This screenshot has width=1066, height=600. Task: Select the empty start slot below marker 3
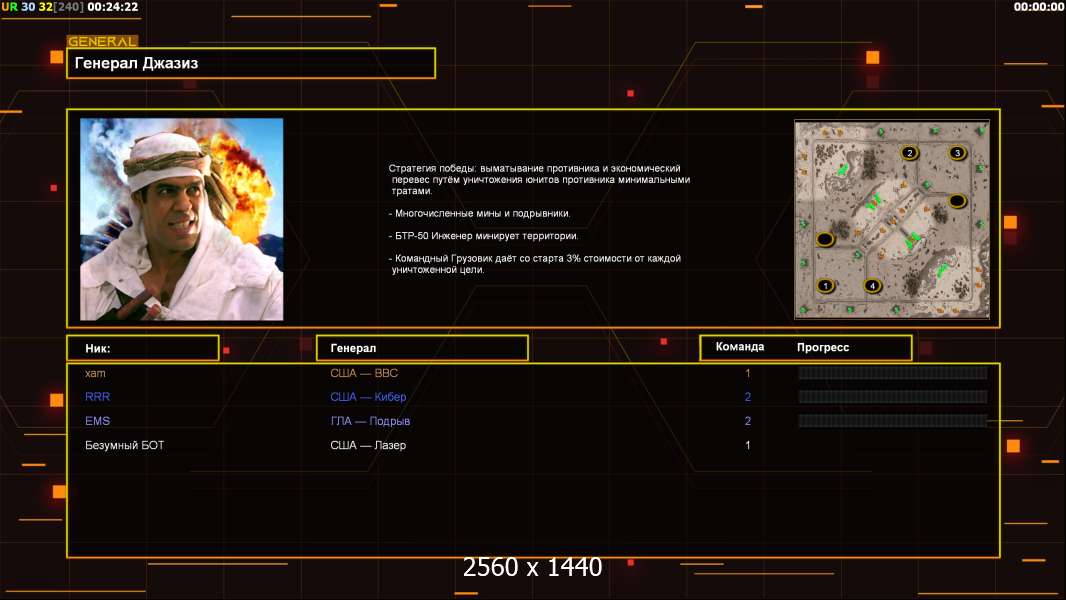tap(956, 200)
